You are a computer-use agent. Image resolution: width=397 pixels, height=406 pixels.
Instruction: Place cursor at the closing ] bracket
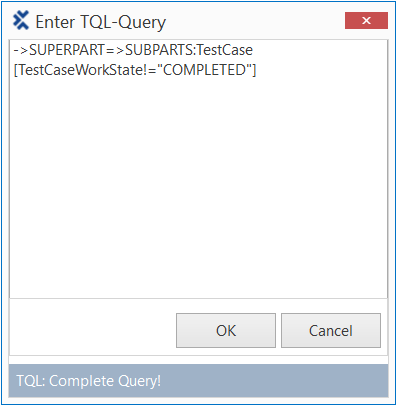[x=254, y=70]
